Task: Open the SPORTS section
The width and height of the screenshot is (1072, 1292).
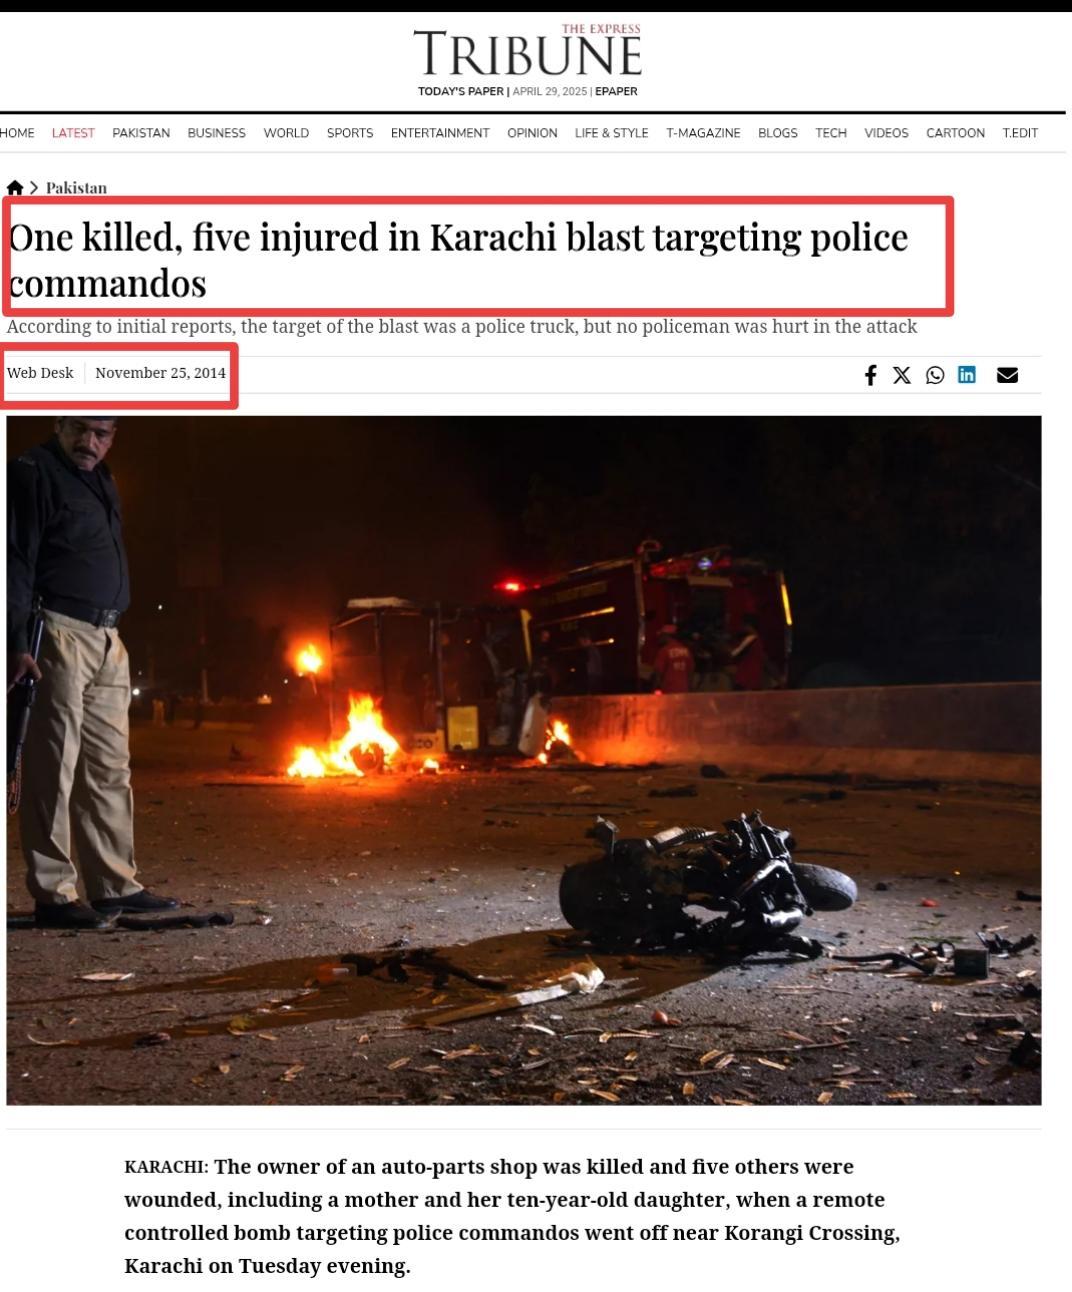Action: click(x=350, y=133)
